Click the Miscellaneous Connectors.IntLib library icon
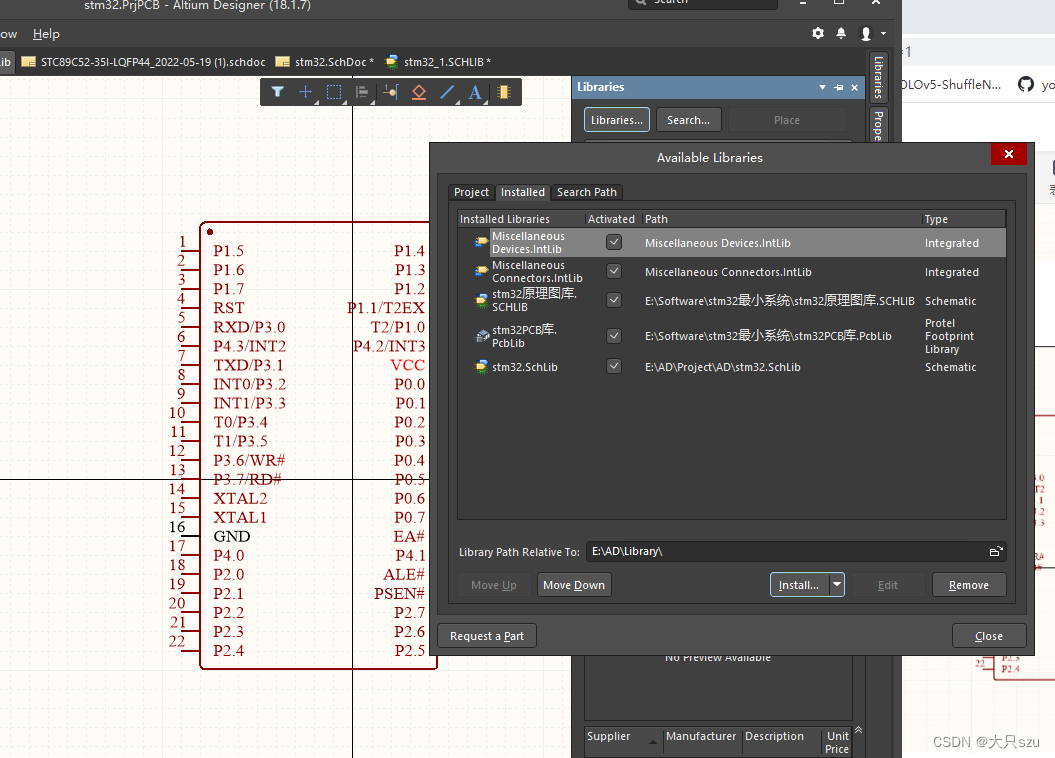The width and height of the screenshot is (1055, 758). [x=481, y=271]
